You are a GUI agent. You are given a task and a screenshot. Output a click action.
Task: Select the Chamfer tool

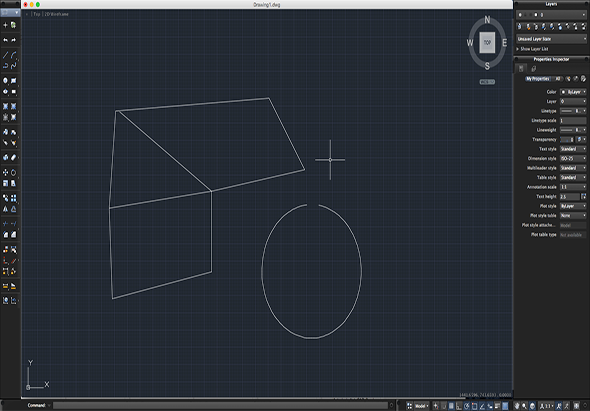point(14,234)
